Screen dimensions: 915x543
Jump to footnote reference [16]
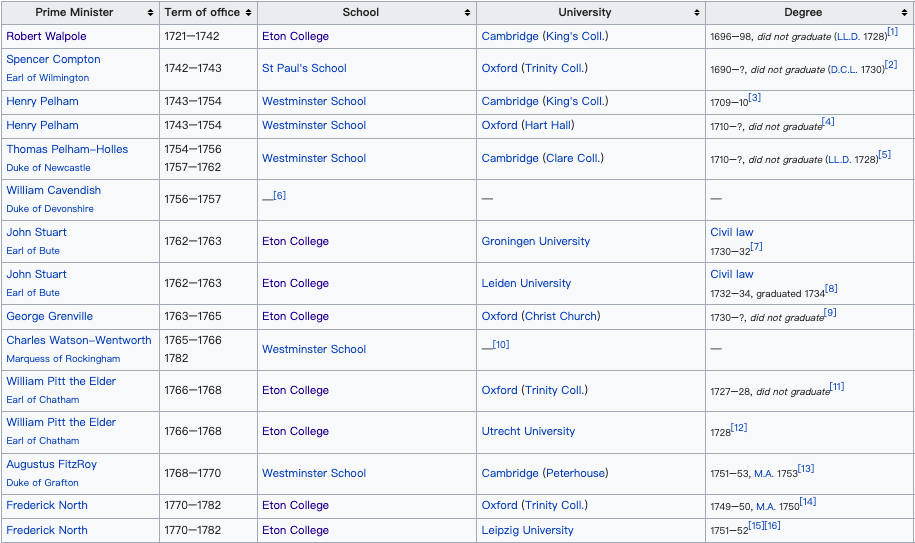click(x=773, y=526)
